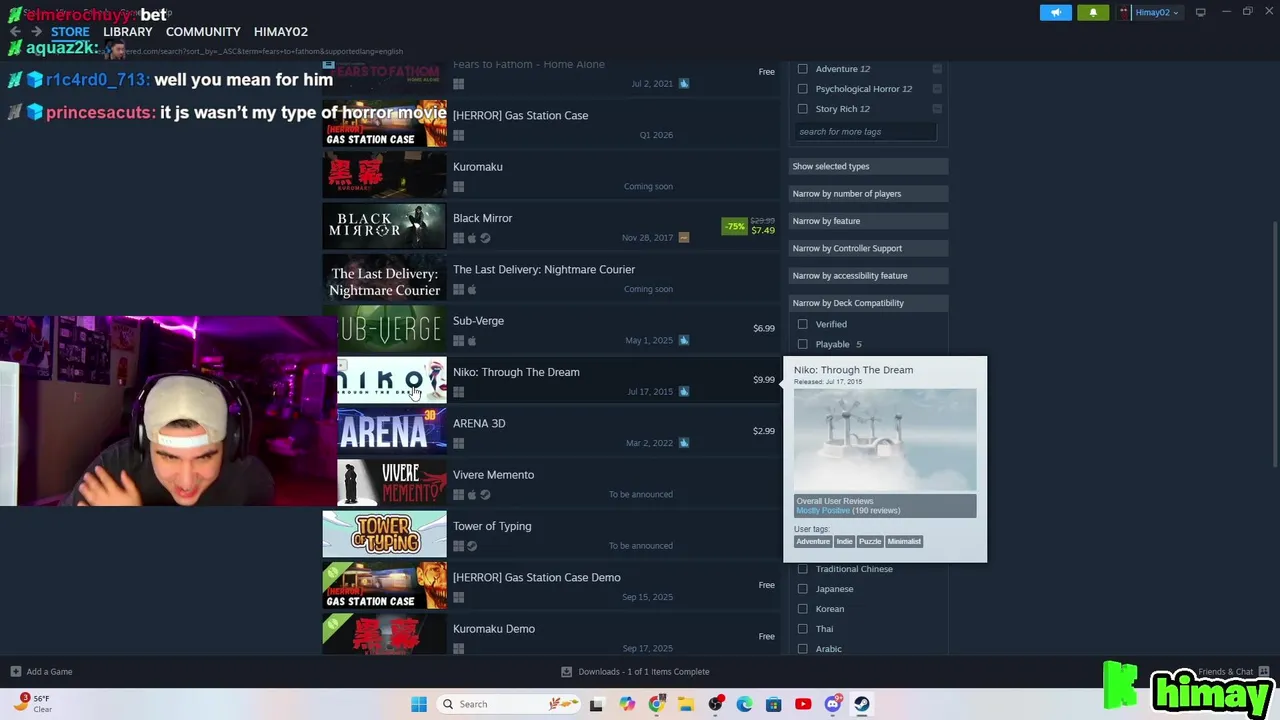Viewport: 1280px width, 720px height.
Task: Click the Tower of Typing thumbnail
Action: tap(384, 534)
